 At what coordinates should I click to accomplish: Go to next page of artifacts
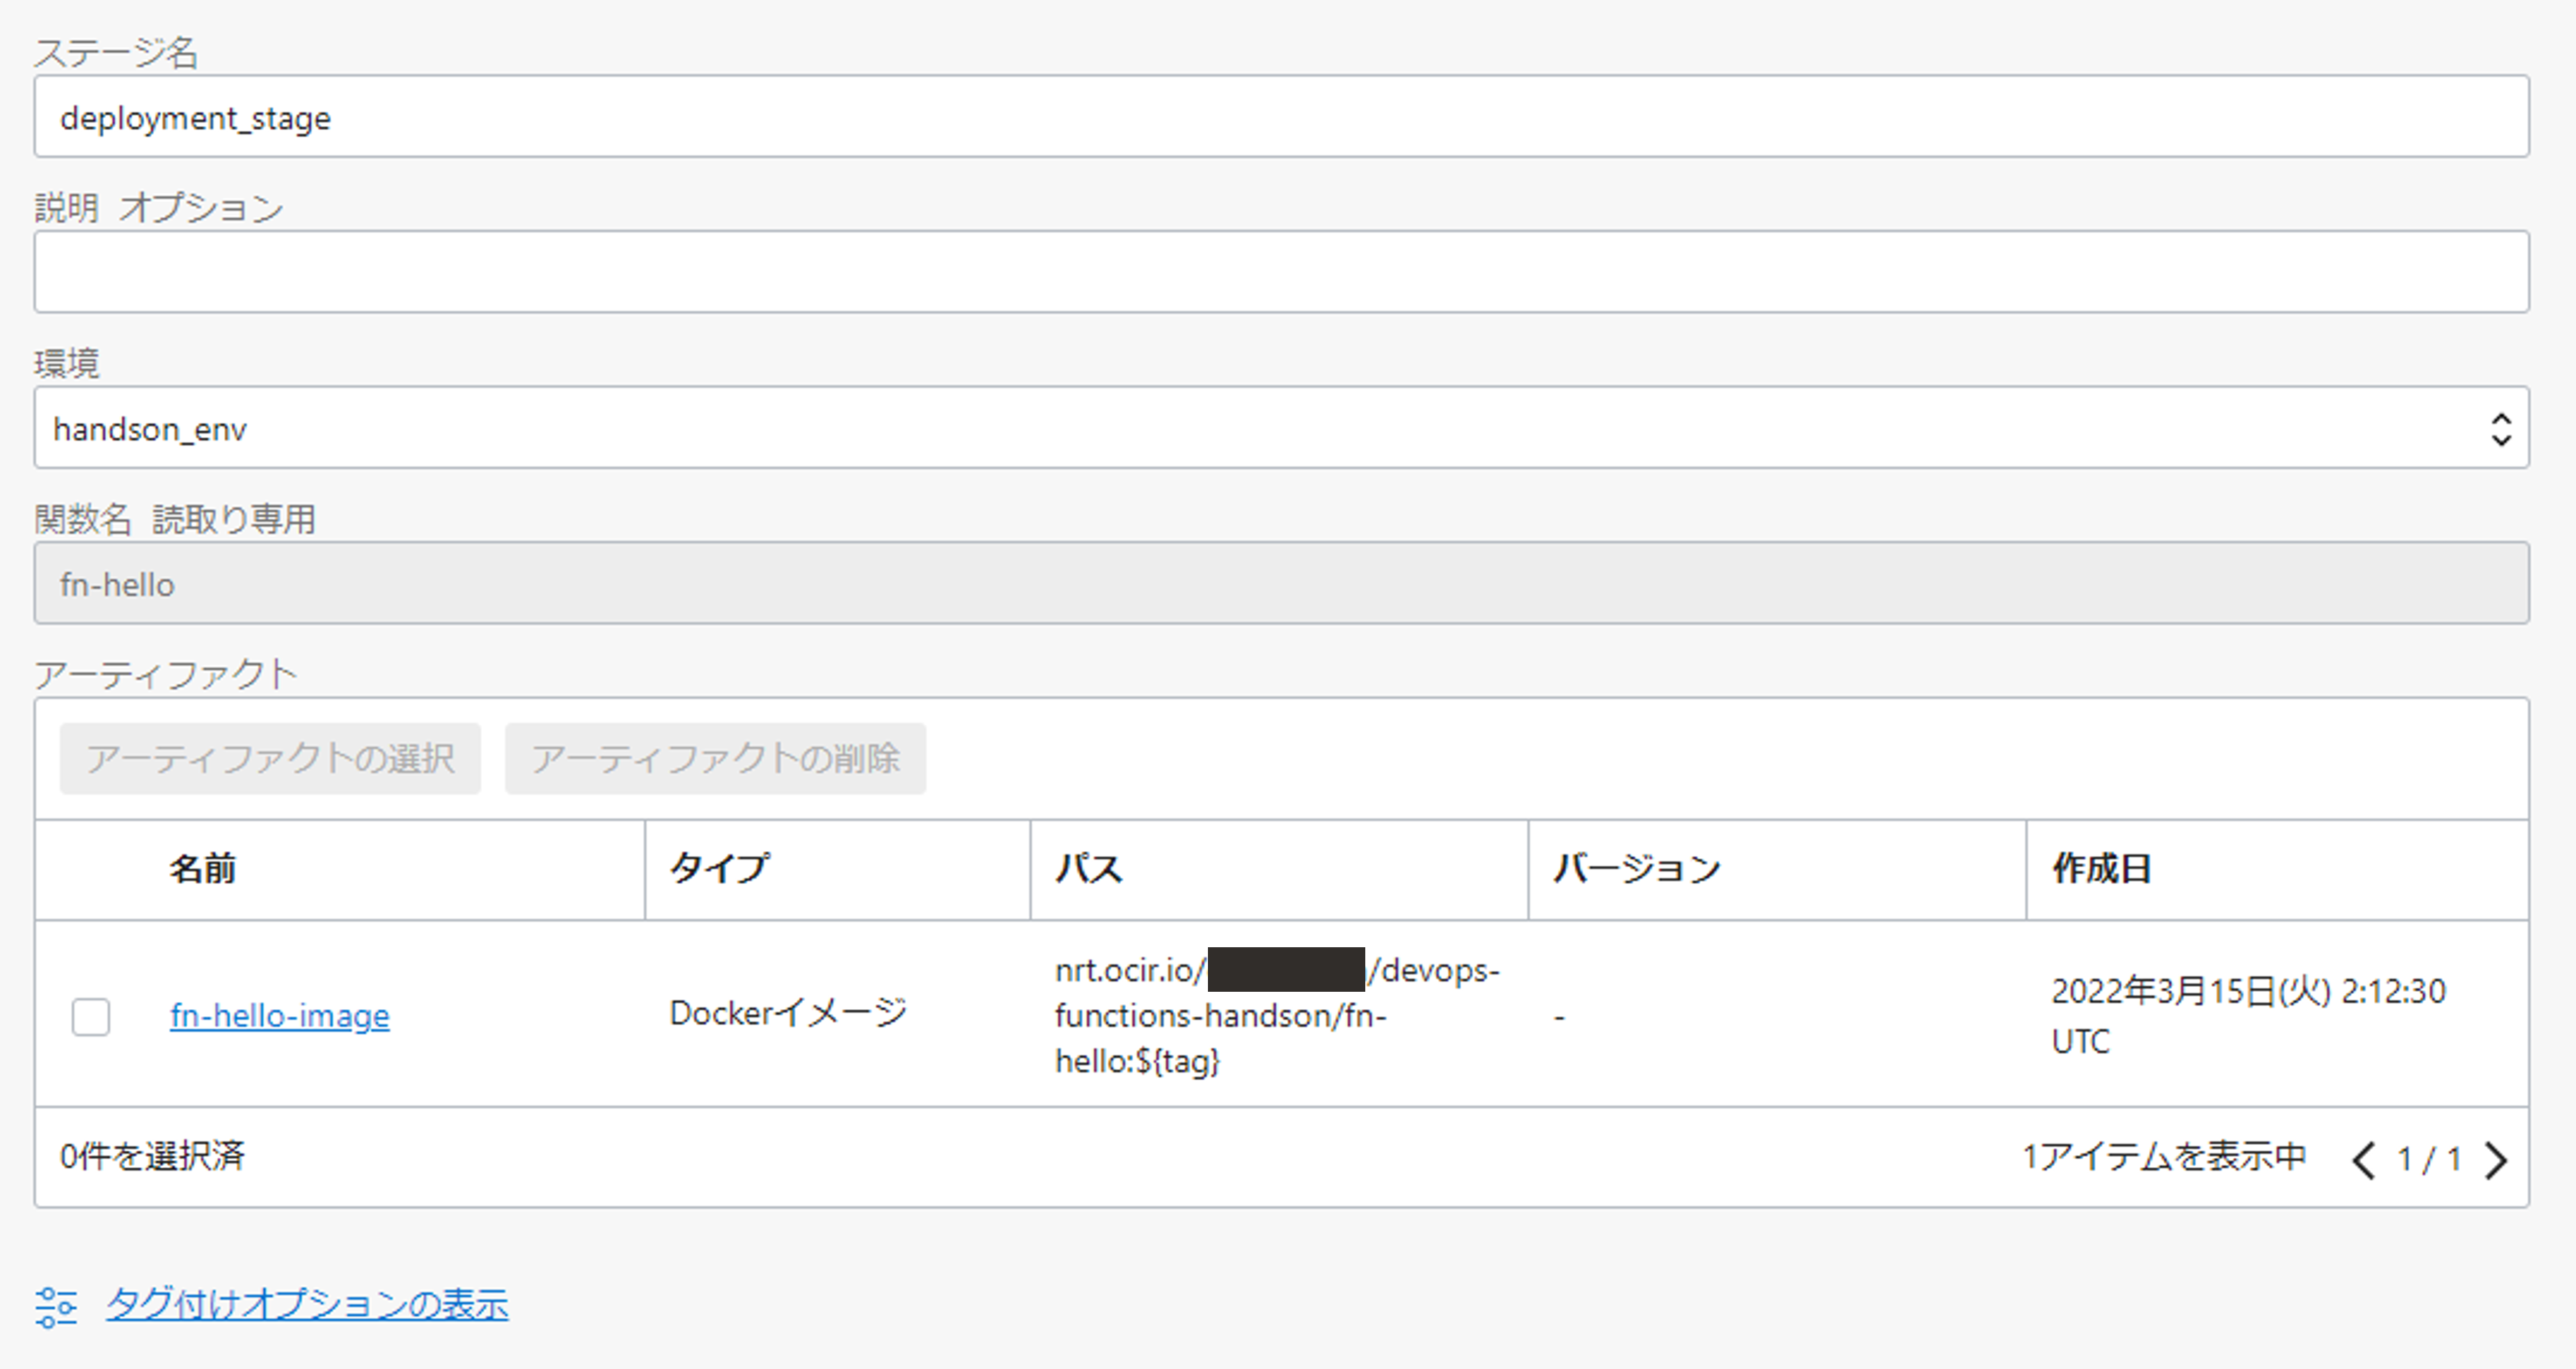[x=2497, y=1160]
